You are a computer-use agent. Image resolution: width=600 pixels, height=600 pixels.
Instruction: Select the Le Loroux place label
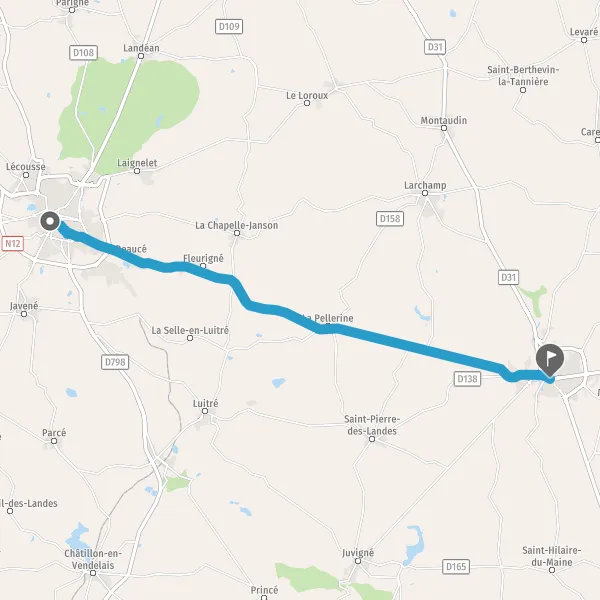(307, 95)
